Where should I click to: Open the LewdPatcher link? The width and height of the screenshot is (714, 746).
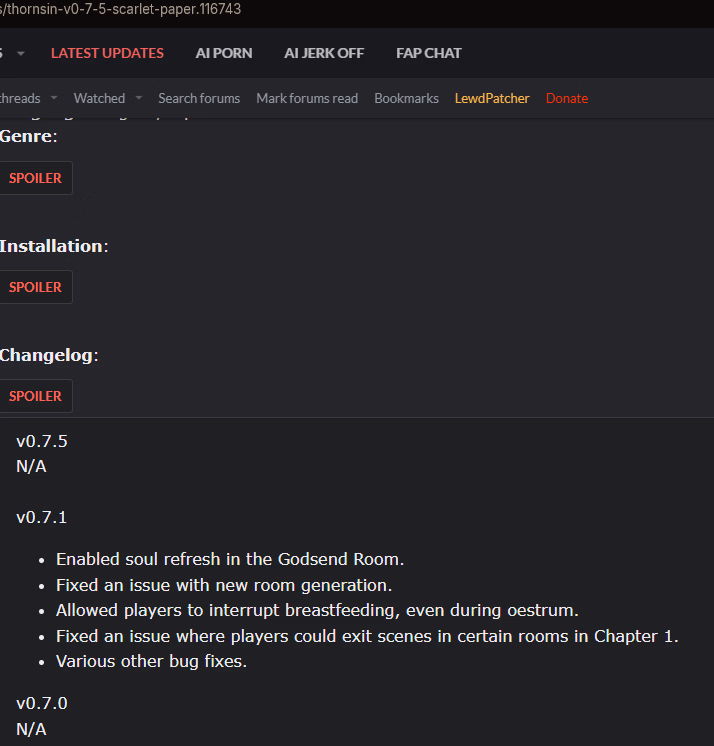492,98
